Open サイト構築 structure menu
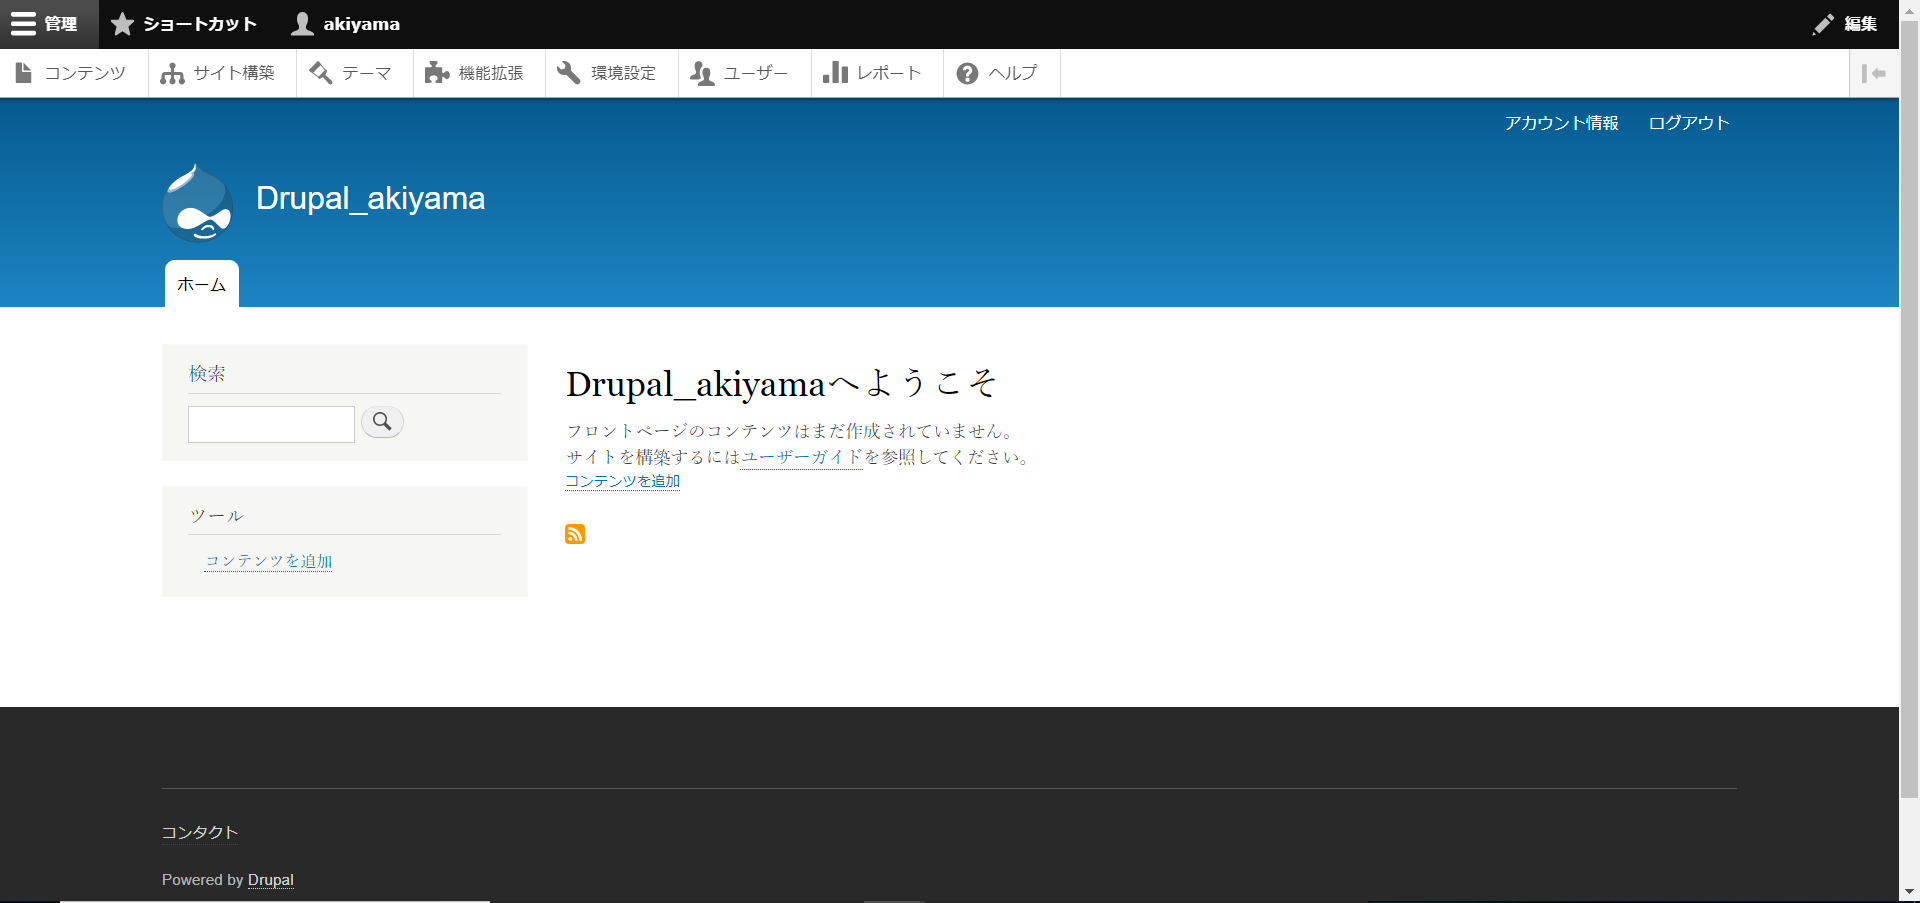The height and width of the screenshot is (903, 1920). click(219, 73)
